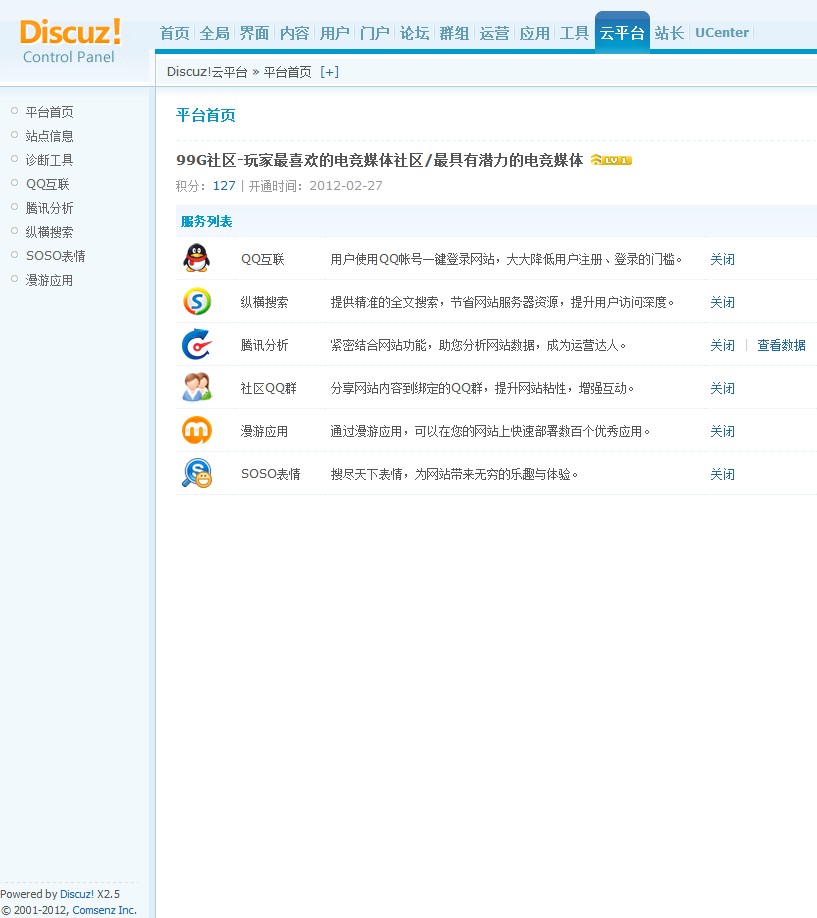Click the 开通时间 2012-02-27 date

(x=346, y=186)
